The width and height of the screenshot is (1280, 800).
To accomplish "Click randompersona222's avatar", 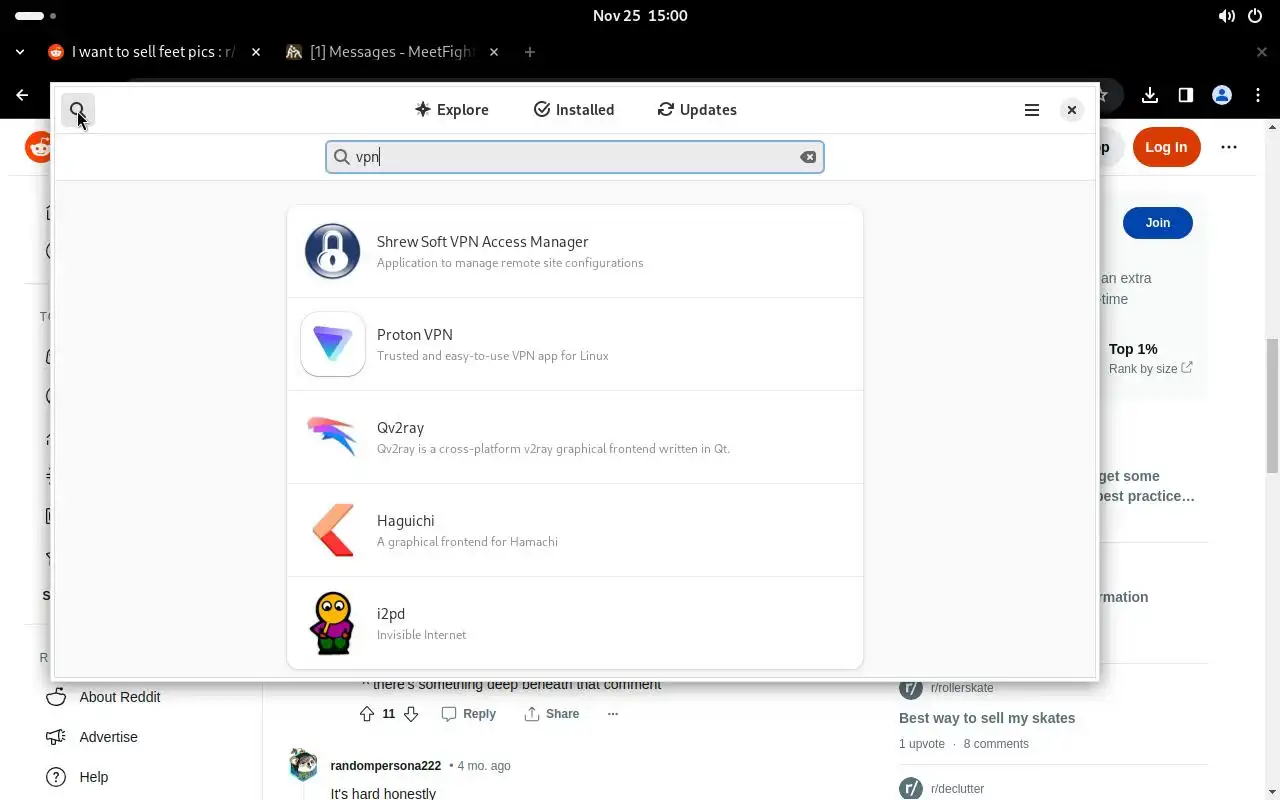I will 303,765.
